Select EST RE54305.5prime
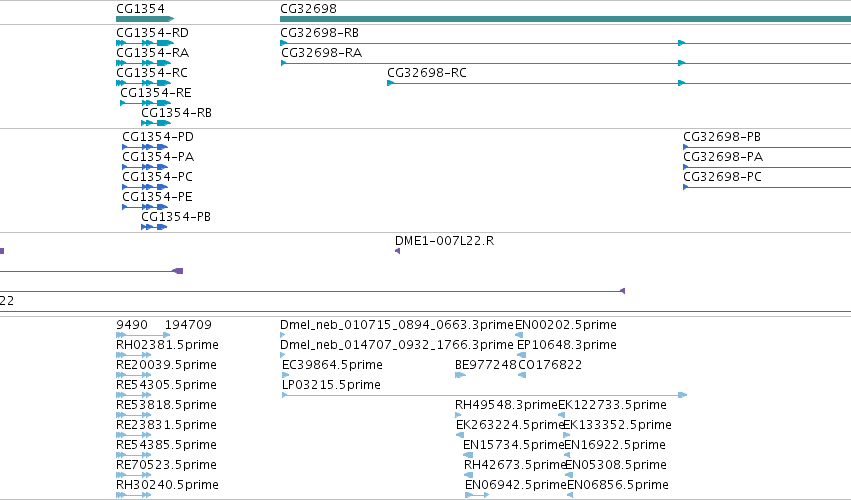851x500 pixels. pos(166,385)
